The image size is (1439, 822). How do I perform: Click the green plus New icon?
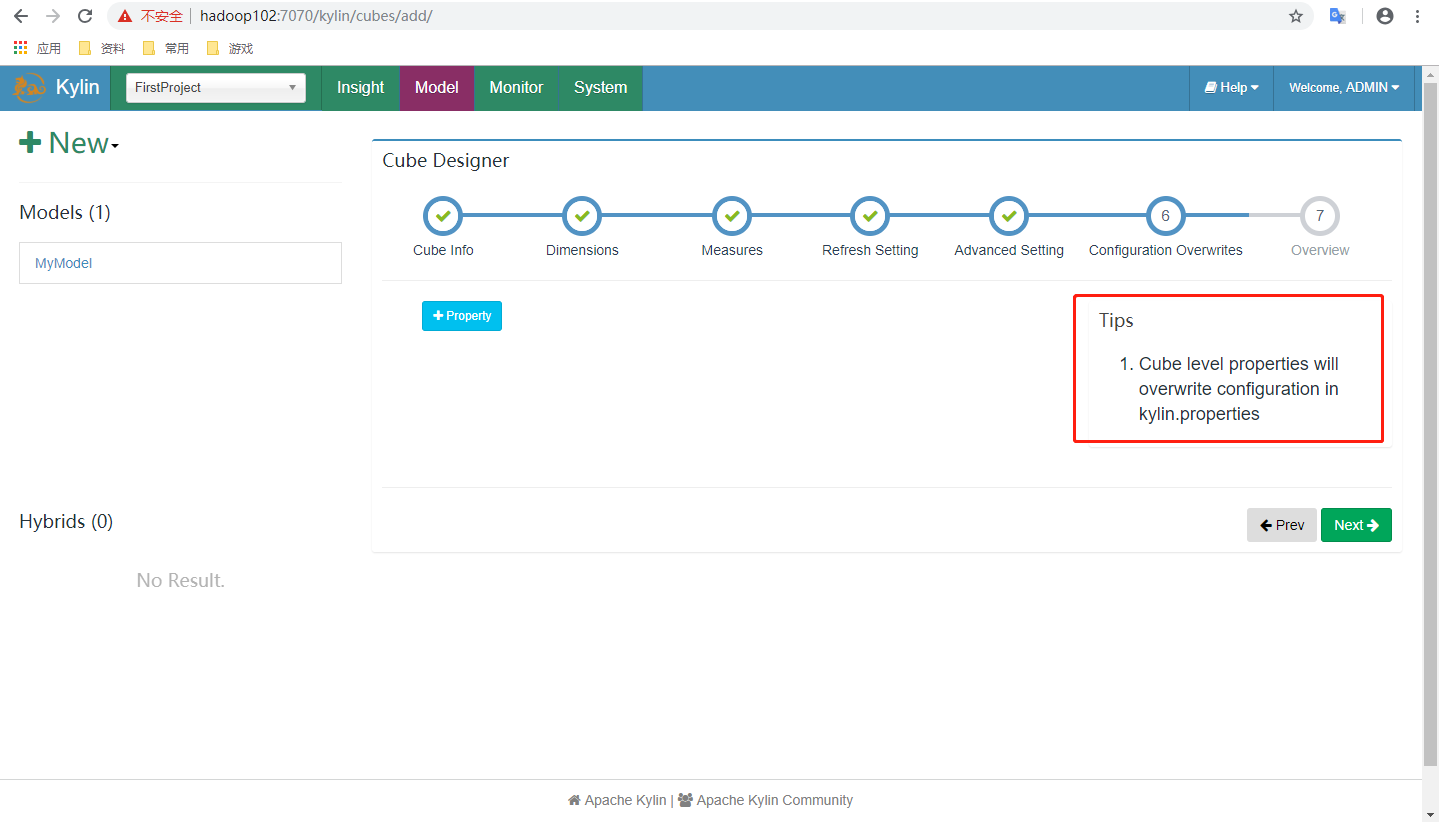[30, 143]
